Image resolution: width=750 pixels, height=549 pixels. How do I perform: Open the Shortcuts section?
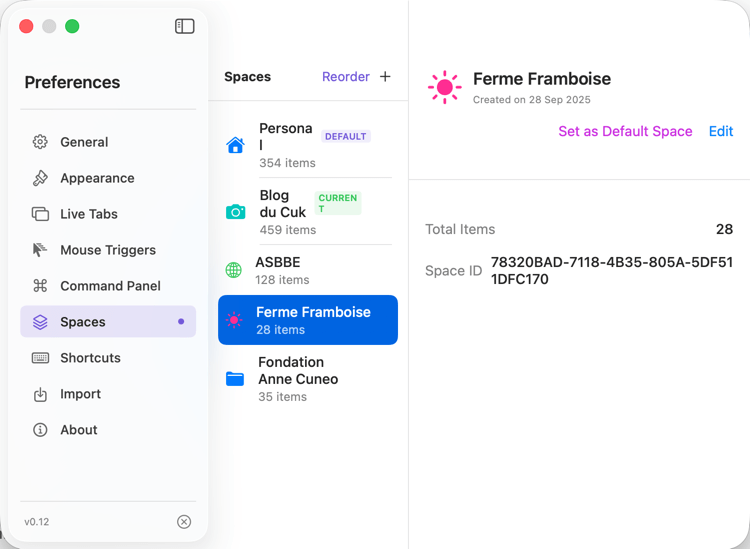point(90,358)
